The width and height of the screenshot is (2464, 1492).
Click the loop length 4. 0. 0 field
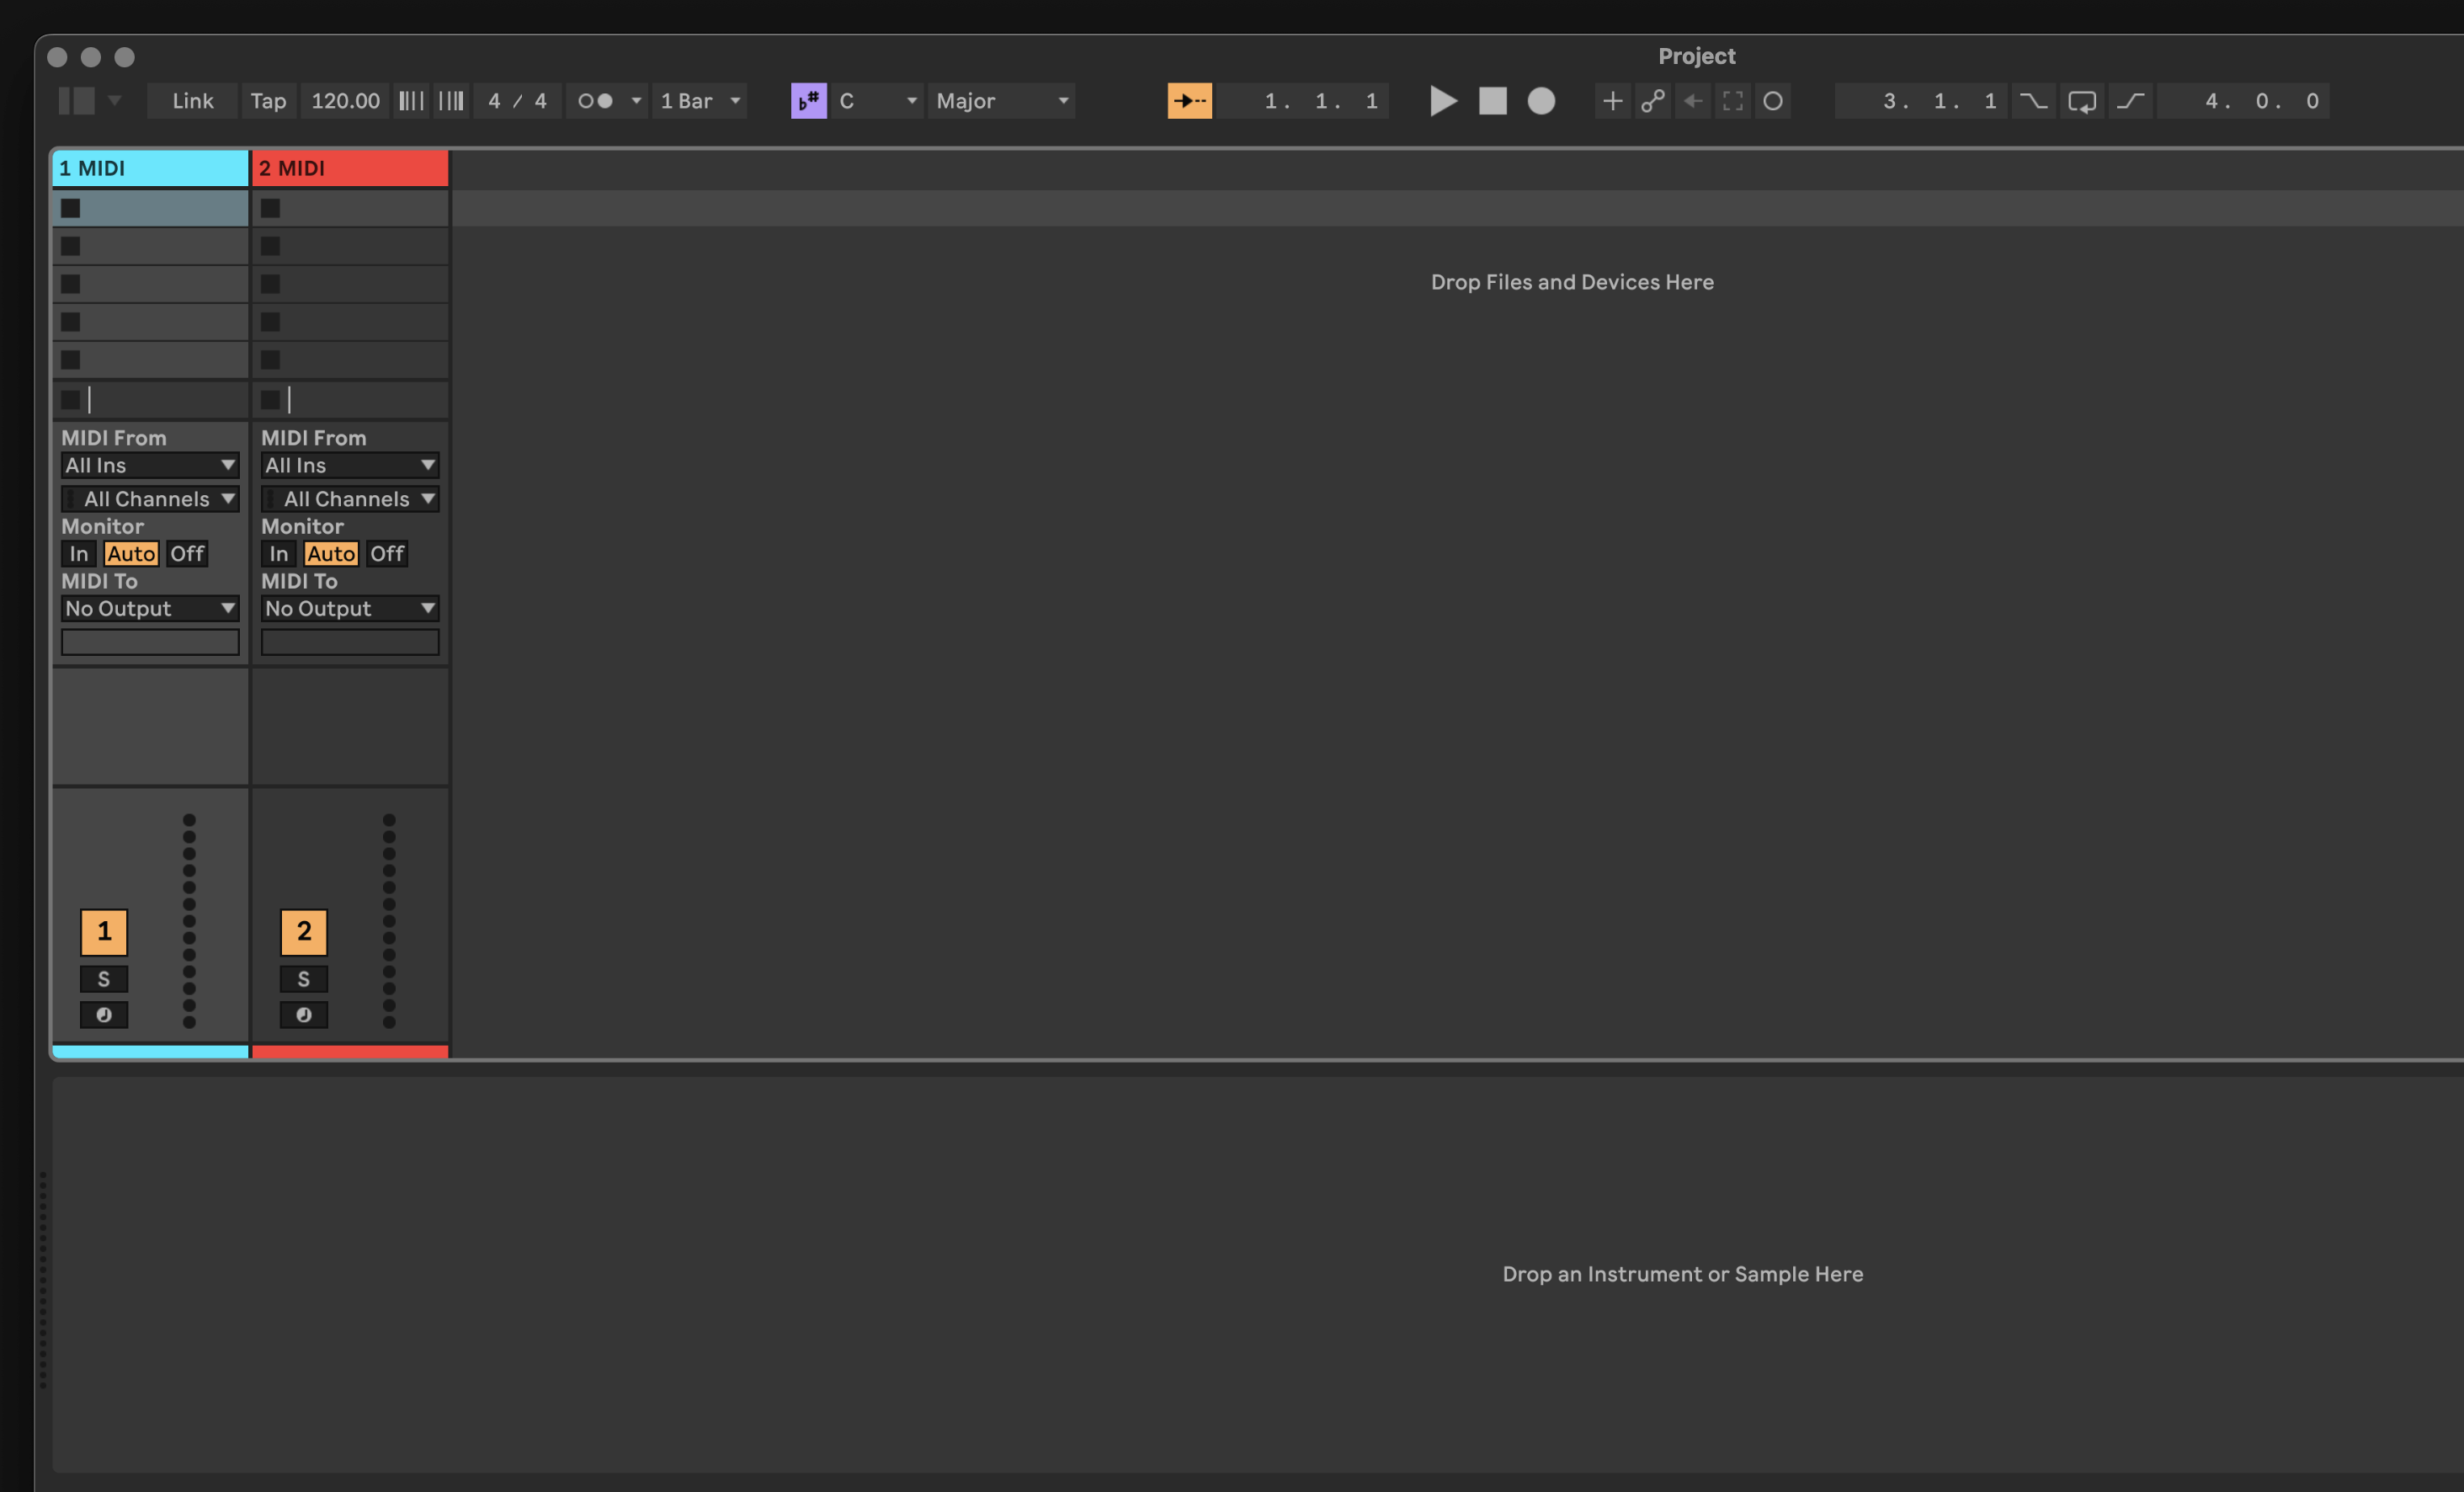pyautogui.click(x=2244, y=101)
